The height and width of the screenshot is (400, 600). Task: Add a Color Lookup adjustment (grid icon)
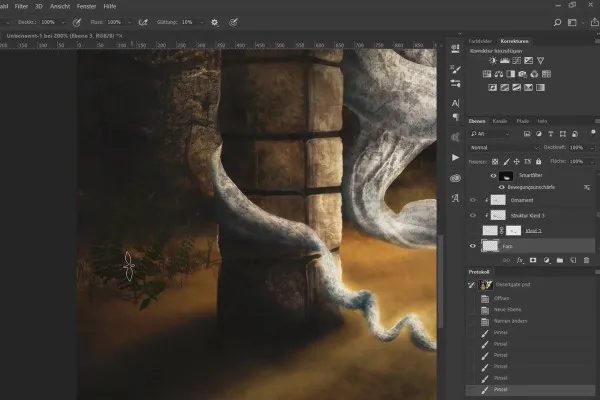click(546, 74)
